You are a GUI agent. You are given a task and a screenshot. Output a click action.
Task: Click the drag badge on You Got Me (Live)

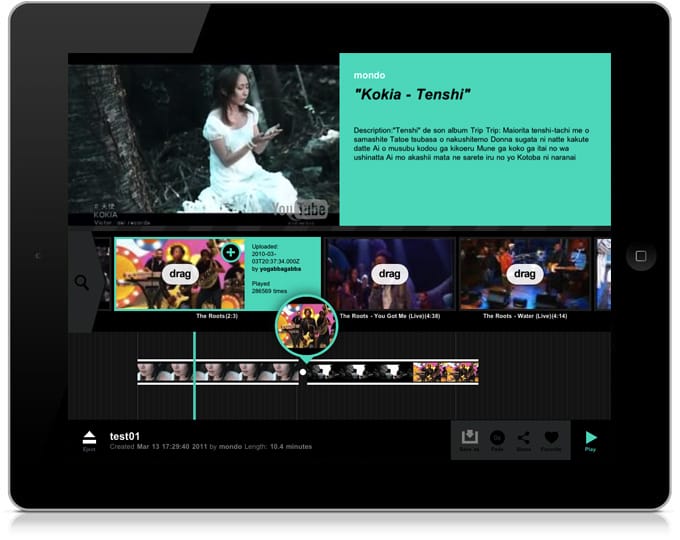[389, 274]
